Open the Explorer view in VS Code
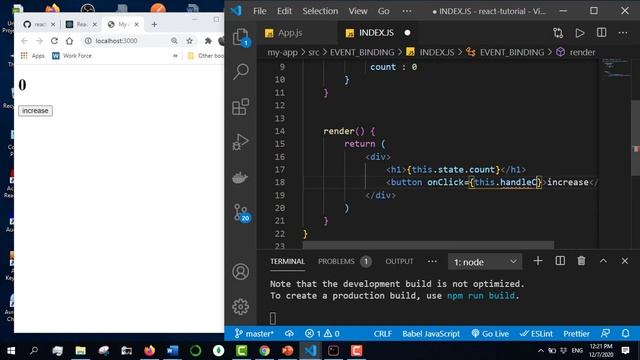Screen dimensions: 640x360 [240, 37]
